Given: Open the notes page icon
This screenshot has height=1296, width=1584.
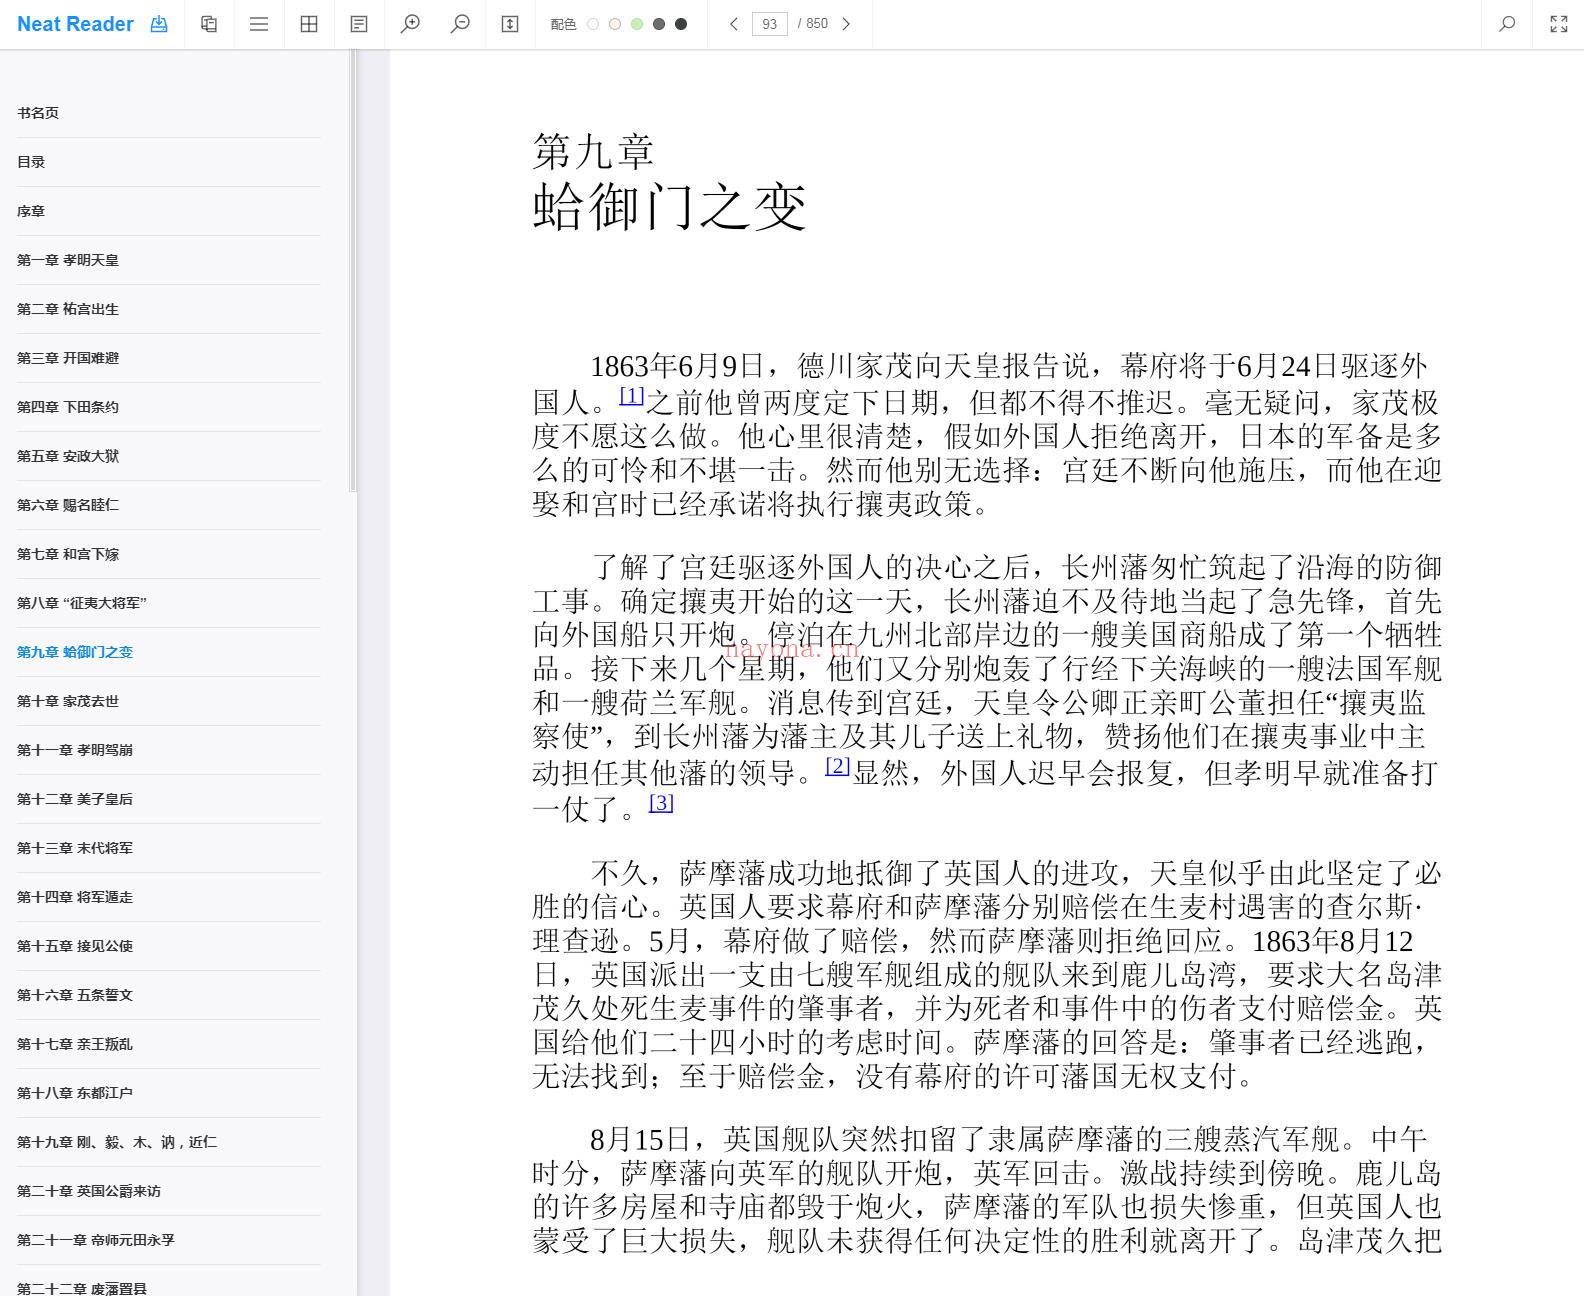Looking at the screenshot, I should tap(359, 24).
